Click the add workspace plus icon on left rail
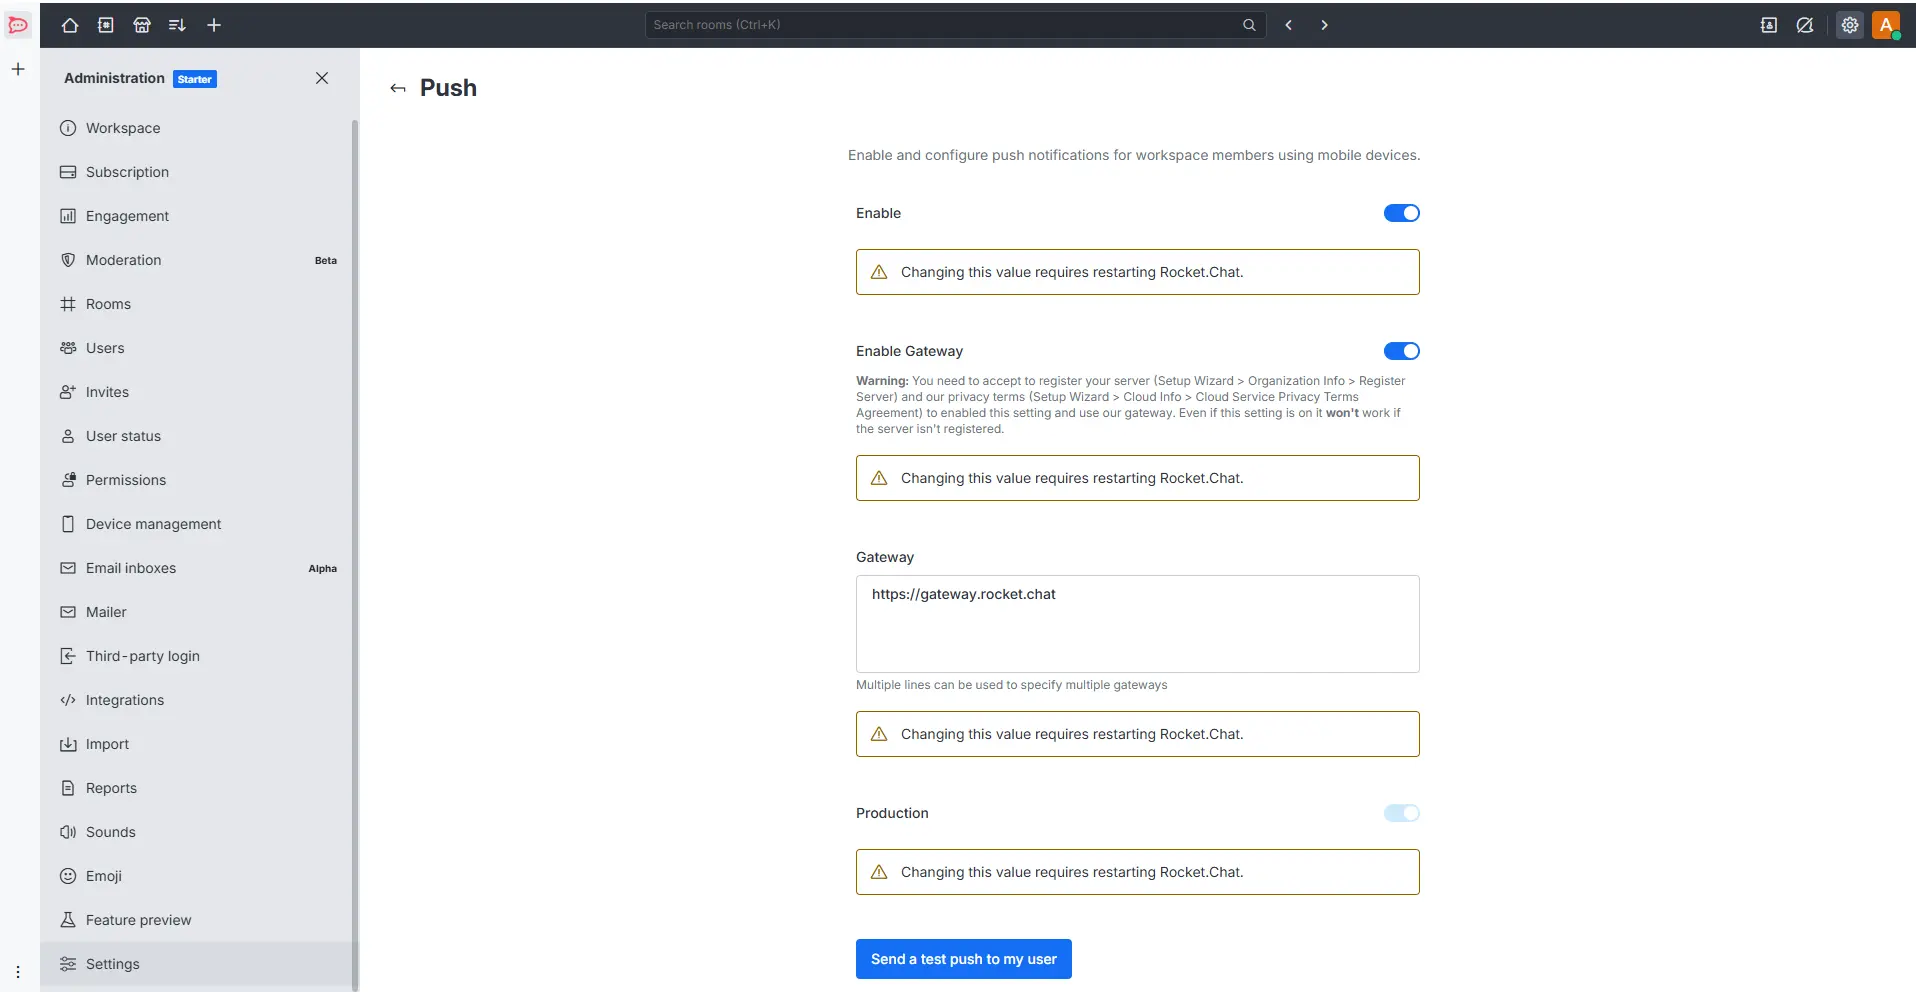This screenshot has width=1916, height=992. 18,69
